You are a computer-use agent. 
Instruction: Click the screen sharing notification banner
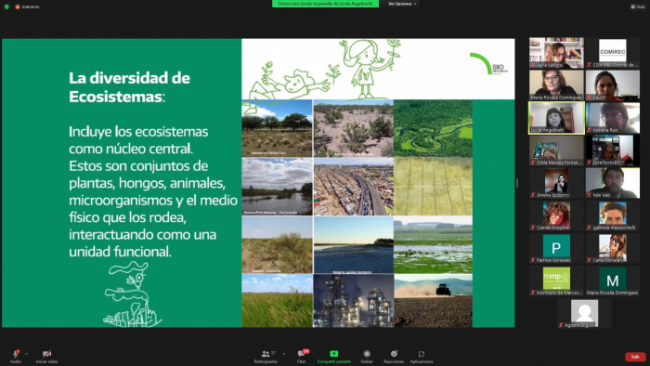[x=325, y=4]
